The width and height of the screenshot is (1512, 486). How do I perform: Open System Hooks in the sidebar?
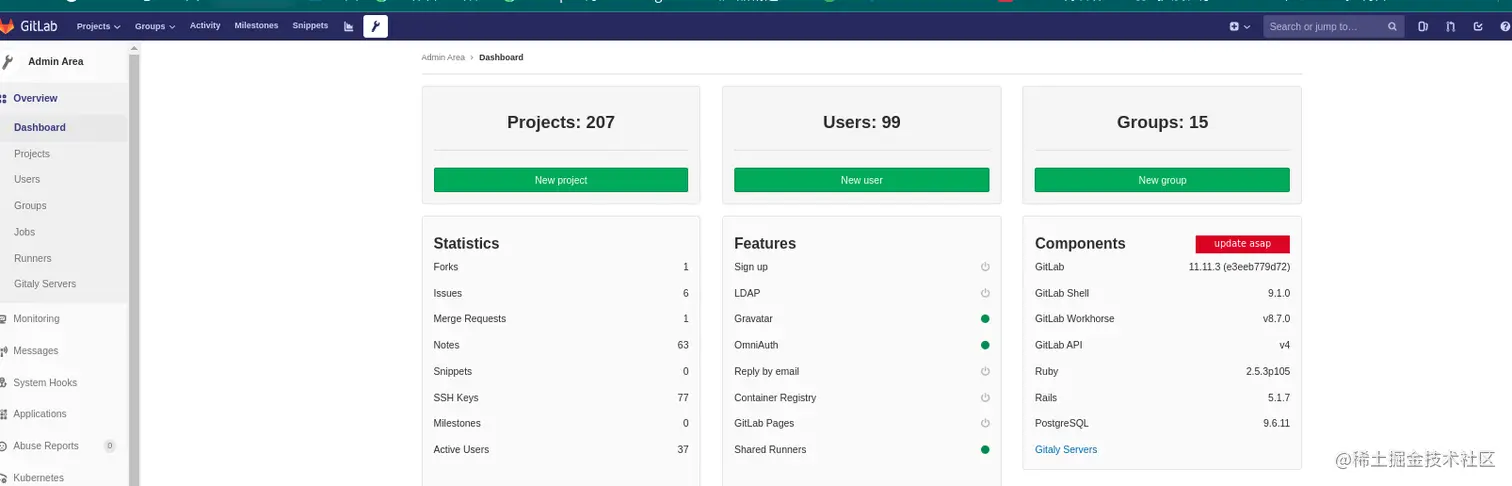pos(45,383)
